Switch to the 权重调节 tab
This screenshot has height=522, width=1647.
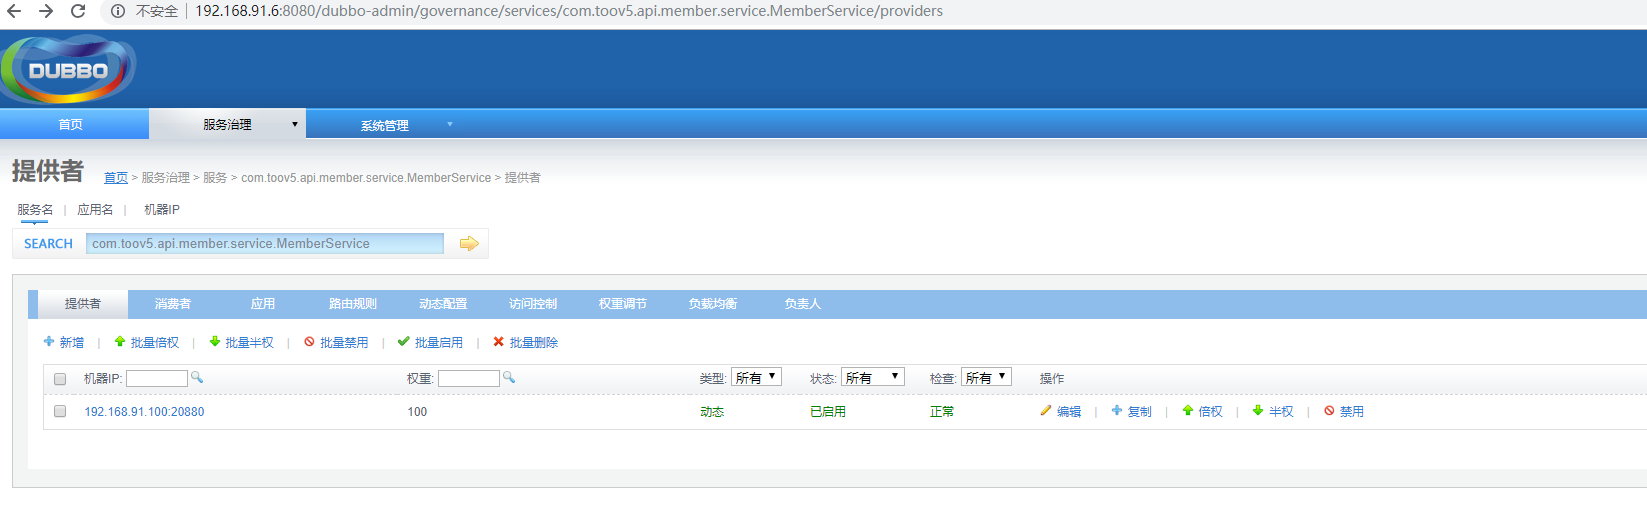click(623, 304)
